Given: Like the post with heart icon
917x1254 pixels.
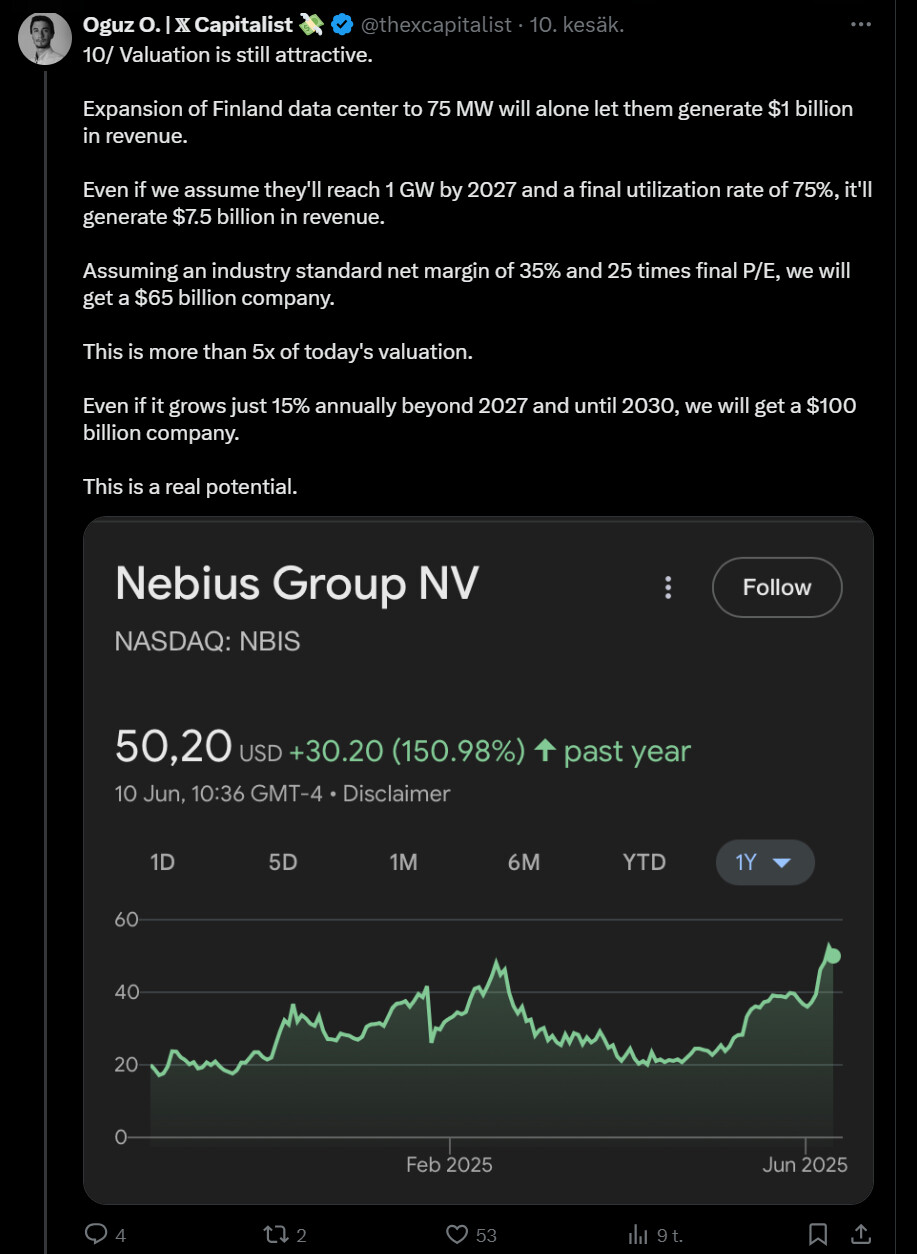Looking at the screenshot, I should click(457, 1234).
